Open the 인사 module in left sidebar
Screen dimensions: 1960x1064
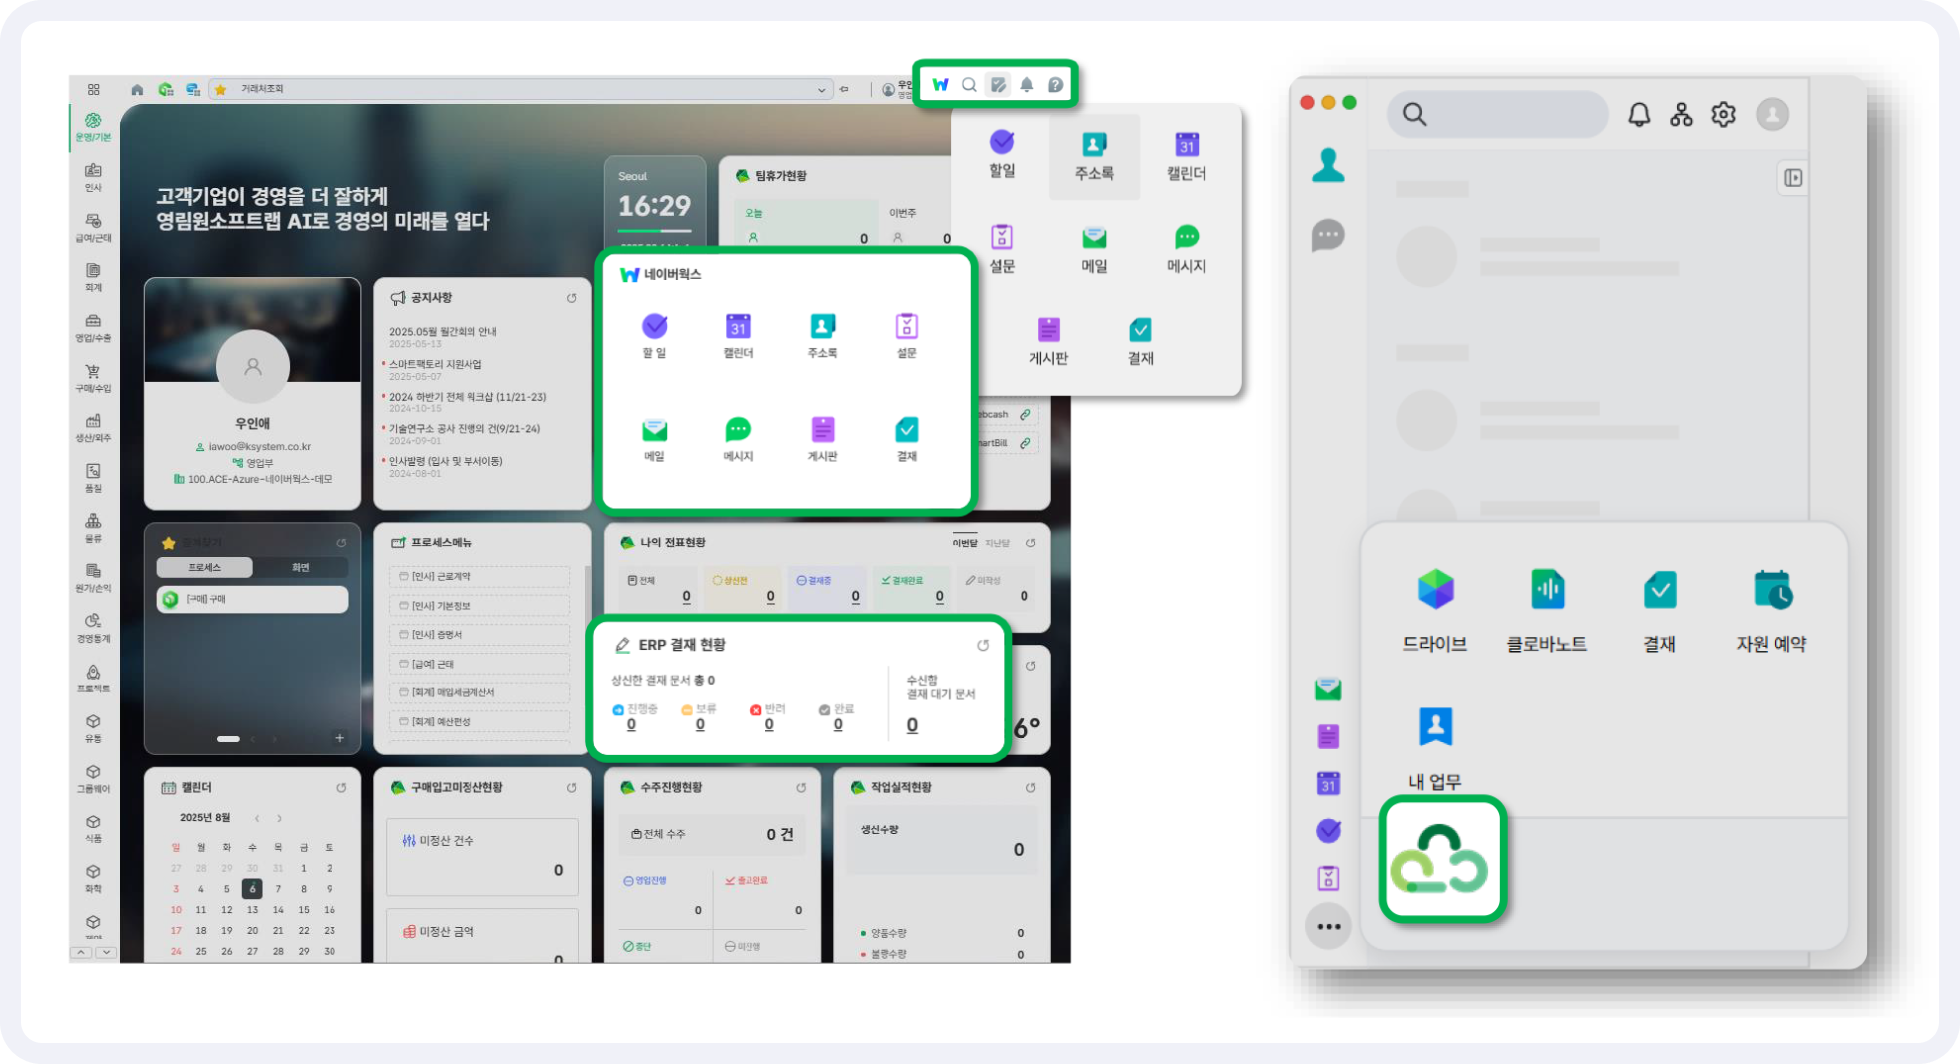coord(93,176)
